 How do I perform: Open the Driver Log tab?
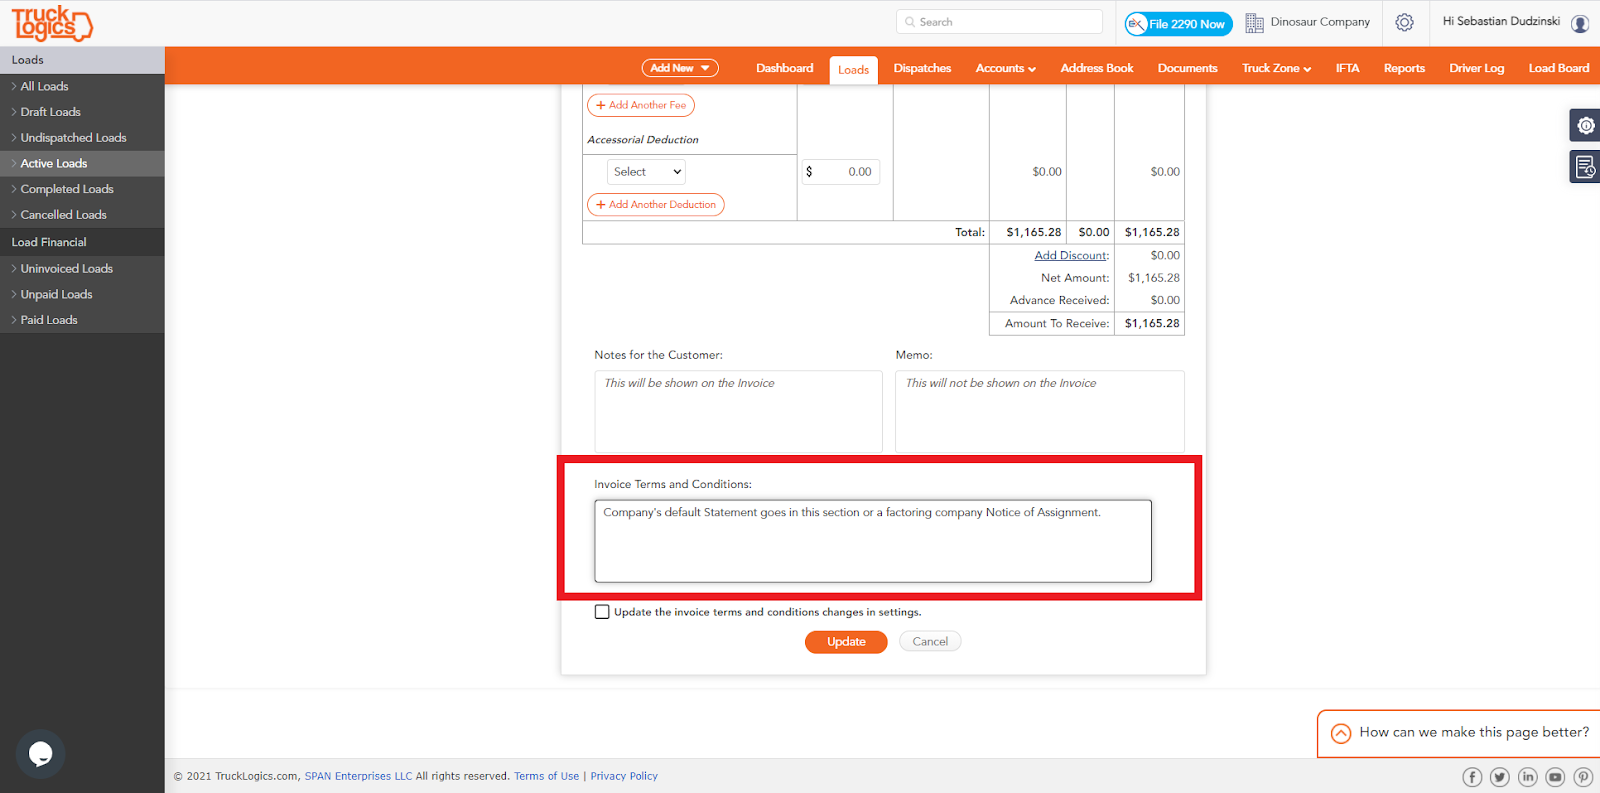[x=1476, y=68]
